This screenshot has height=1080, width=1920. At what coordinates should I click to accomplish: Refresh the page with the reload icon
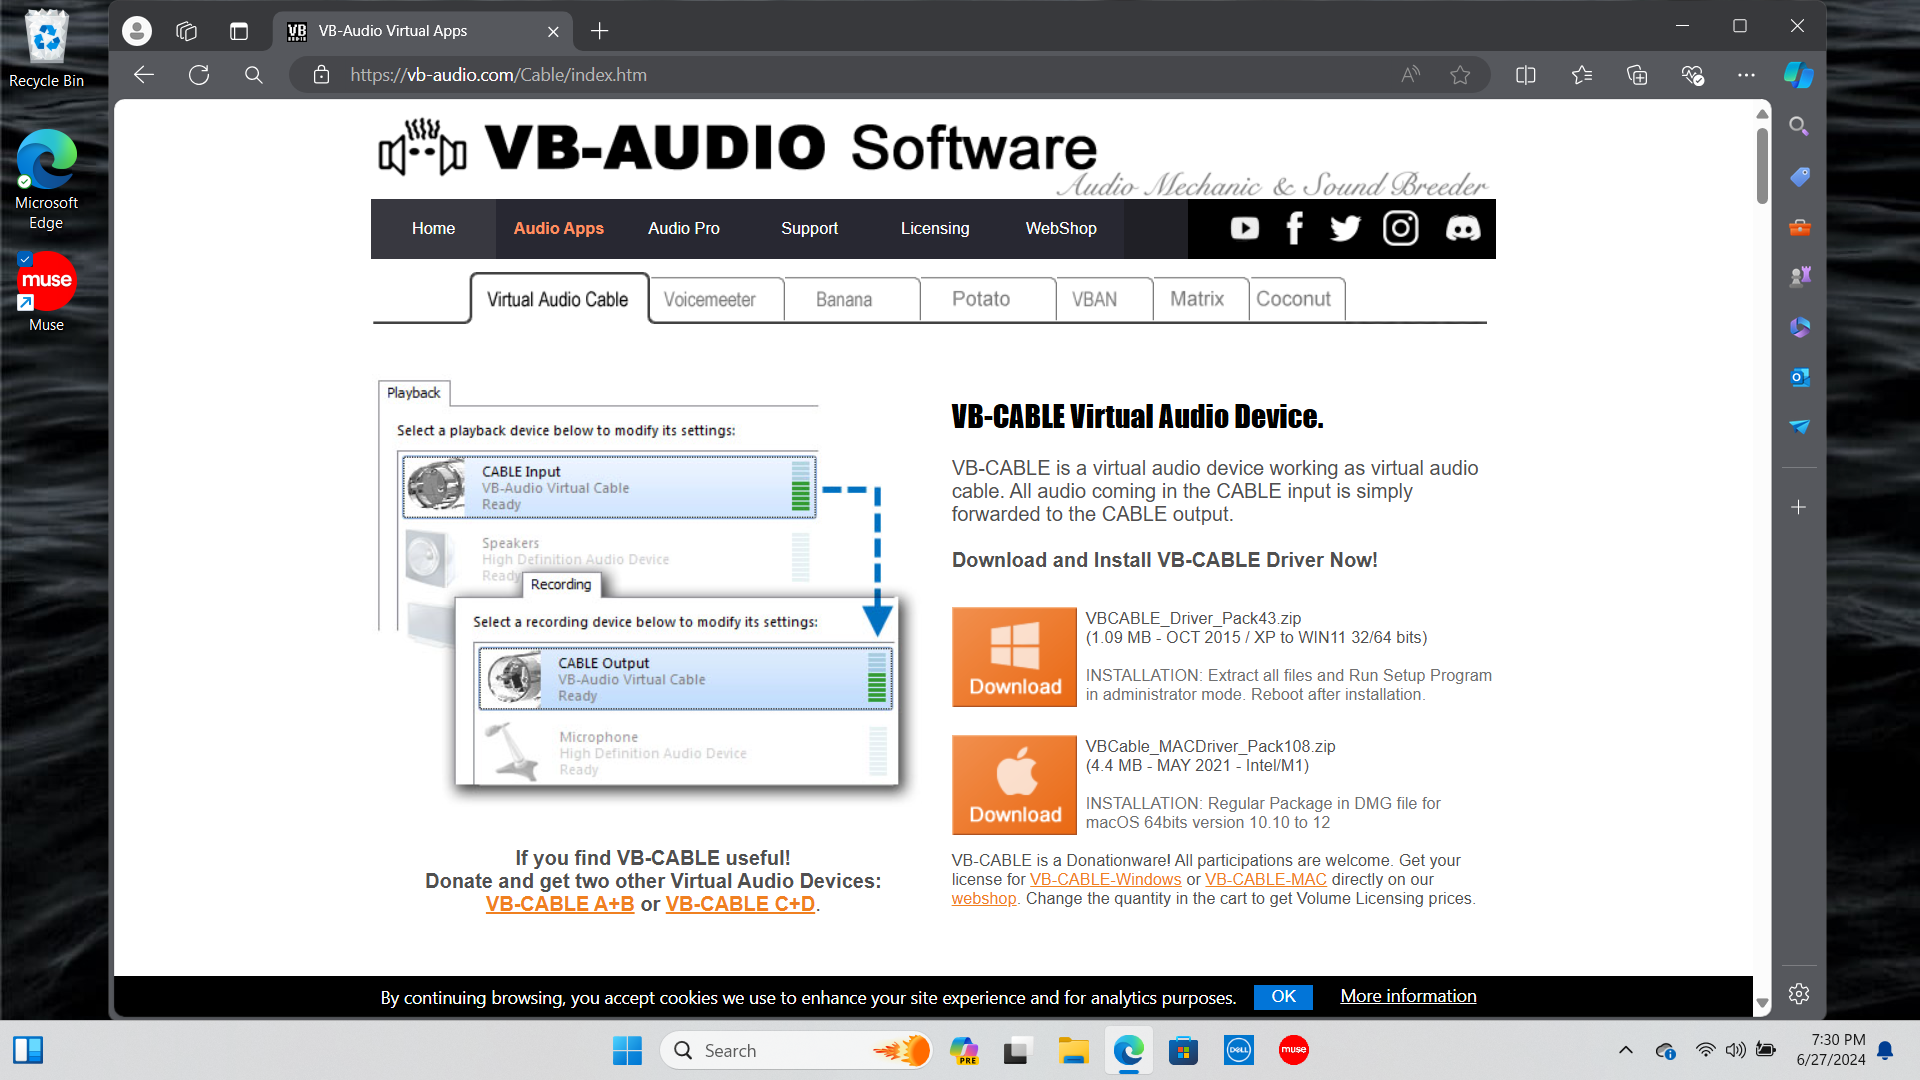(x=199, y=75)
